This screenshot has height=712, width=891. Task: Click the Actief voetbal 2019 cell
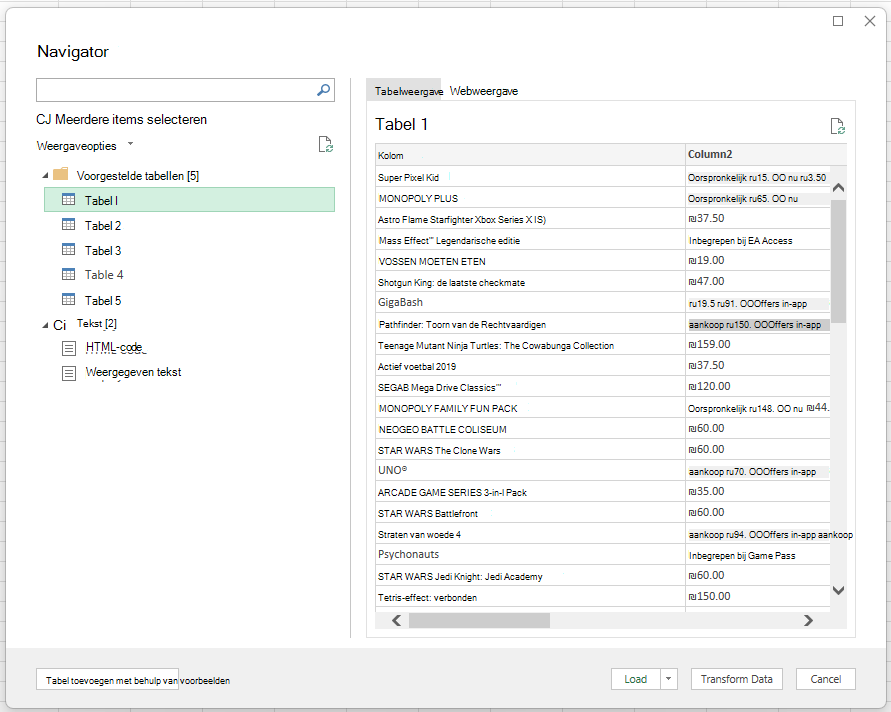[x=530, y=367]
